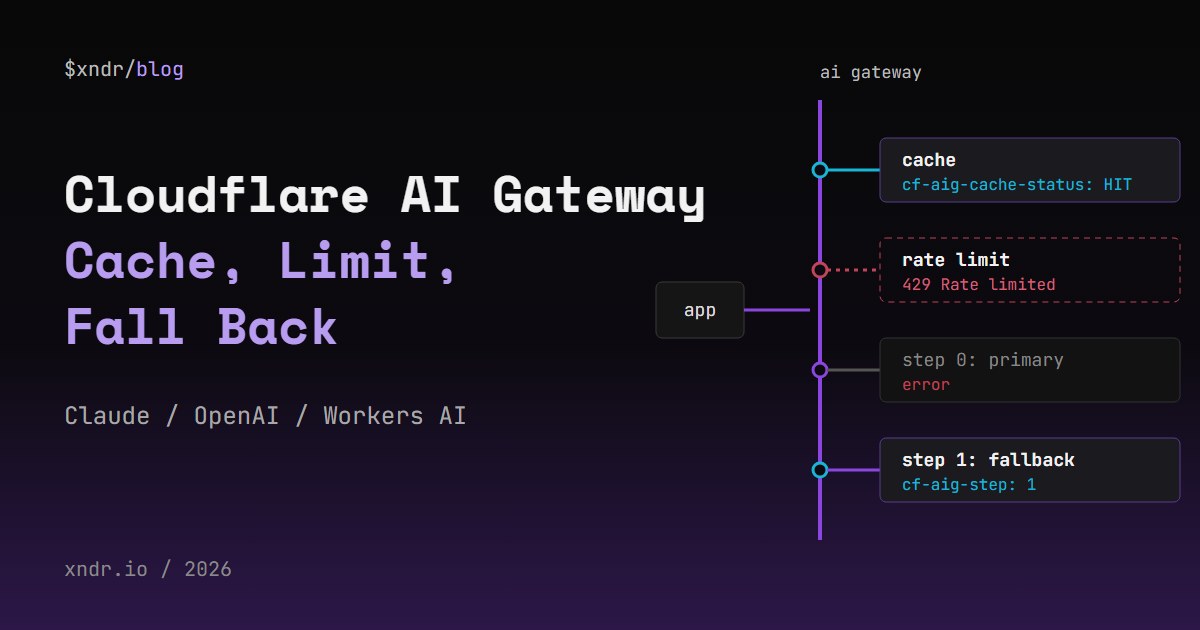Click the 'step 1: fallback' card
Screen dimensions: 1200x630
(1030, 470)
